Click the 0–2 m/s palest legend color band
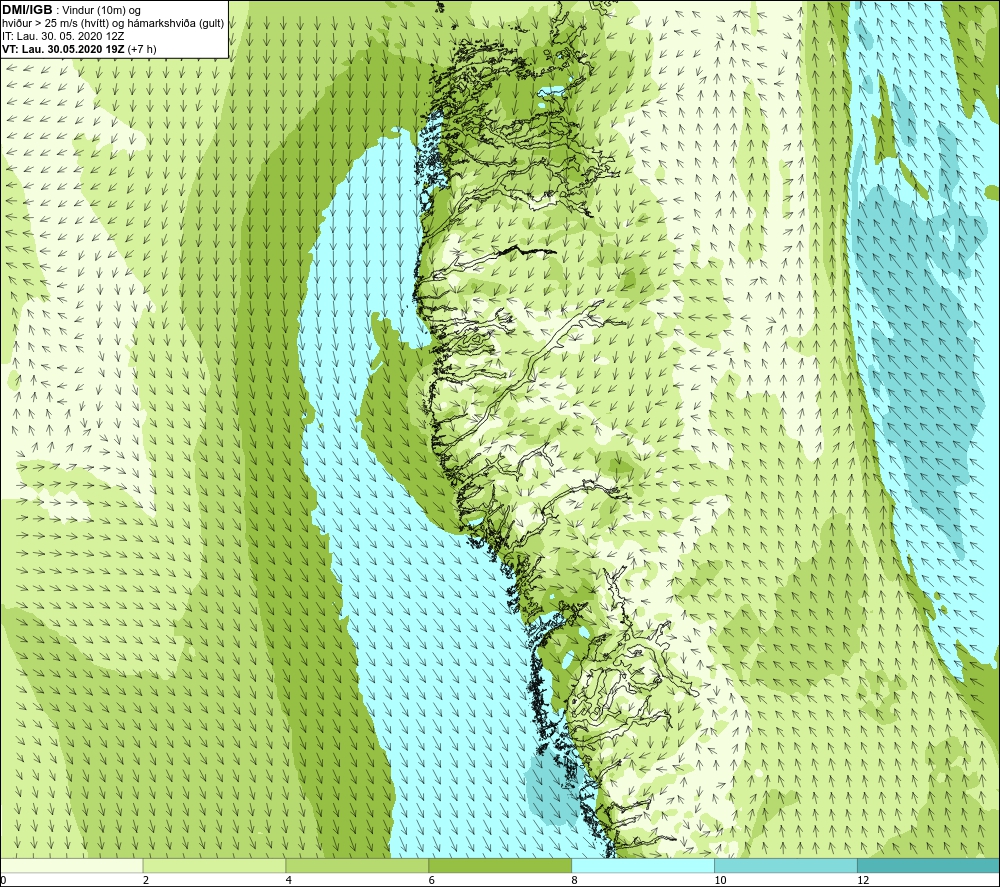 71,865
